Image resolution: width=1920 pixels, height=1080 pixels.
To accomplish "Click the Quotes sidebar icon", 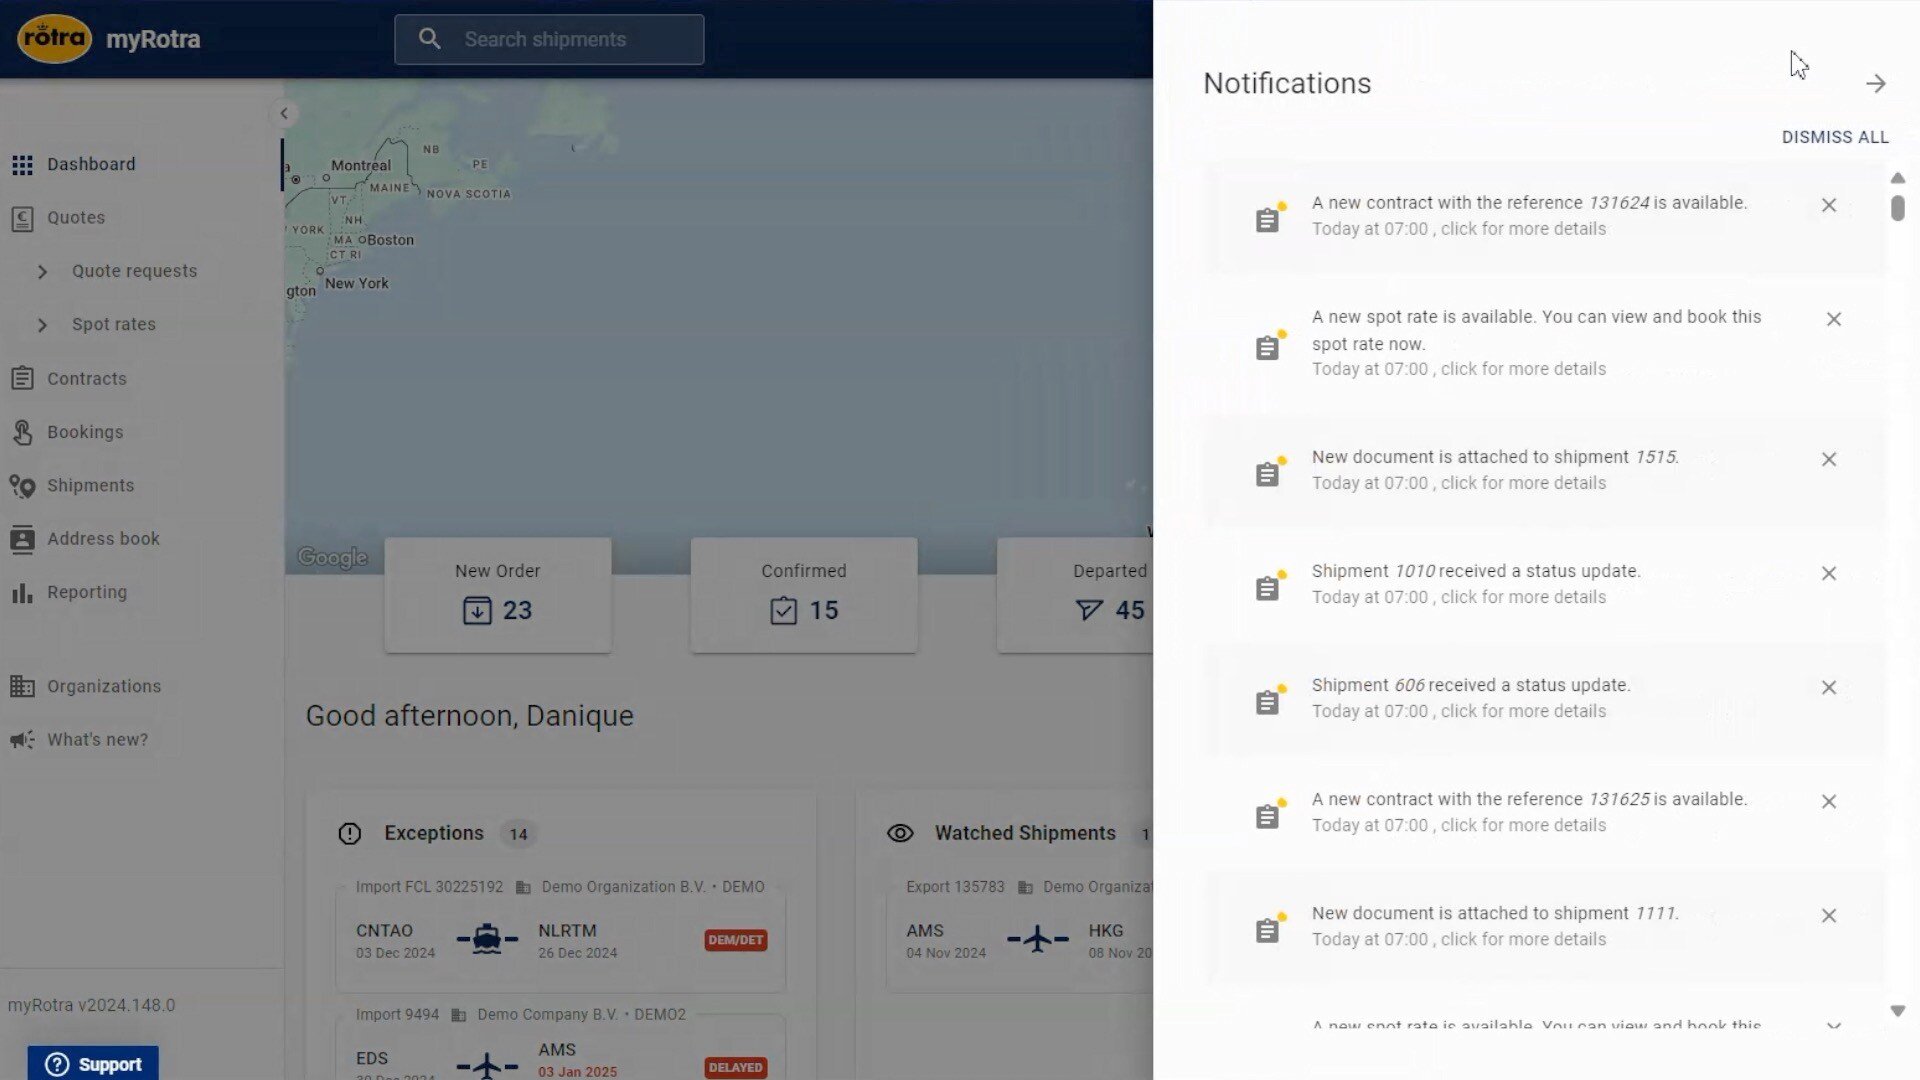I will (x=22, y=218).
